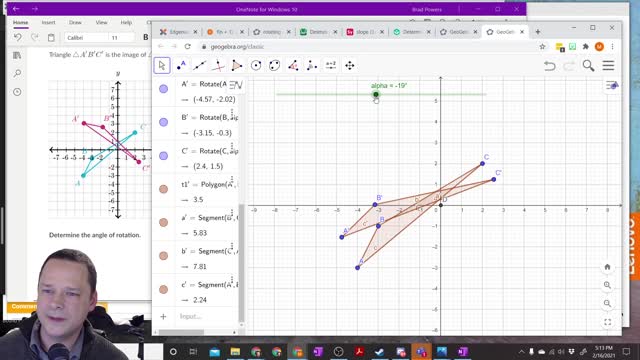Open File Explorer from the taskbar
This screenshot has width=640, height=360.
click(235, 351)
